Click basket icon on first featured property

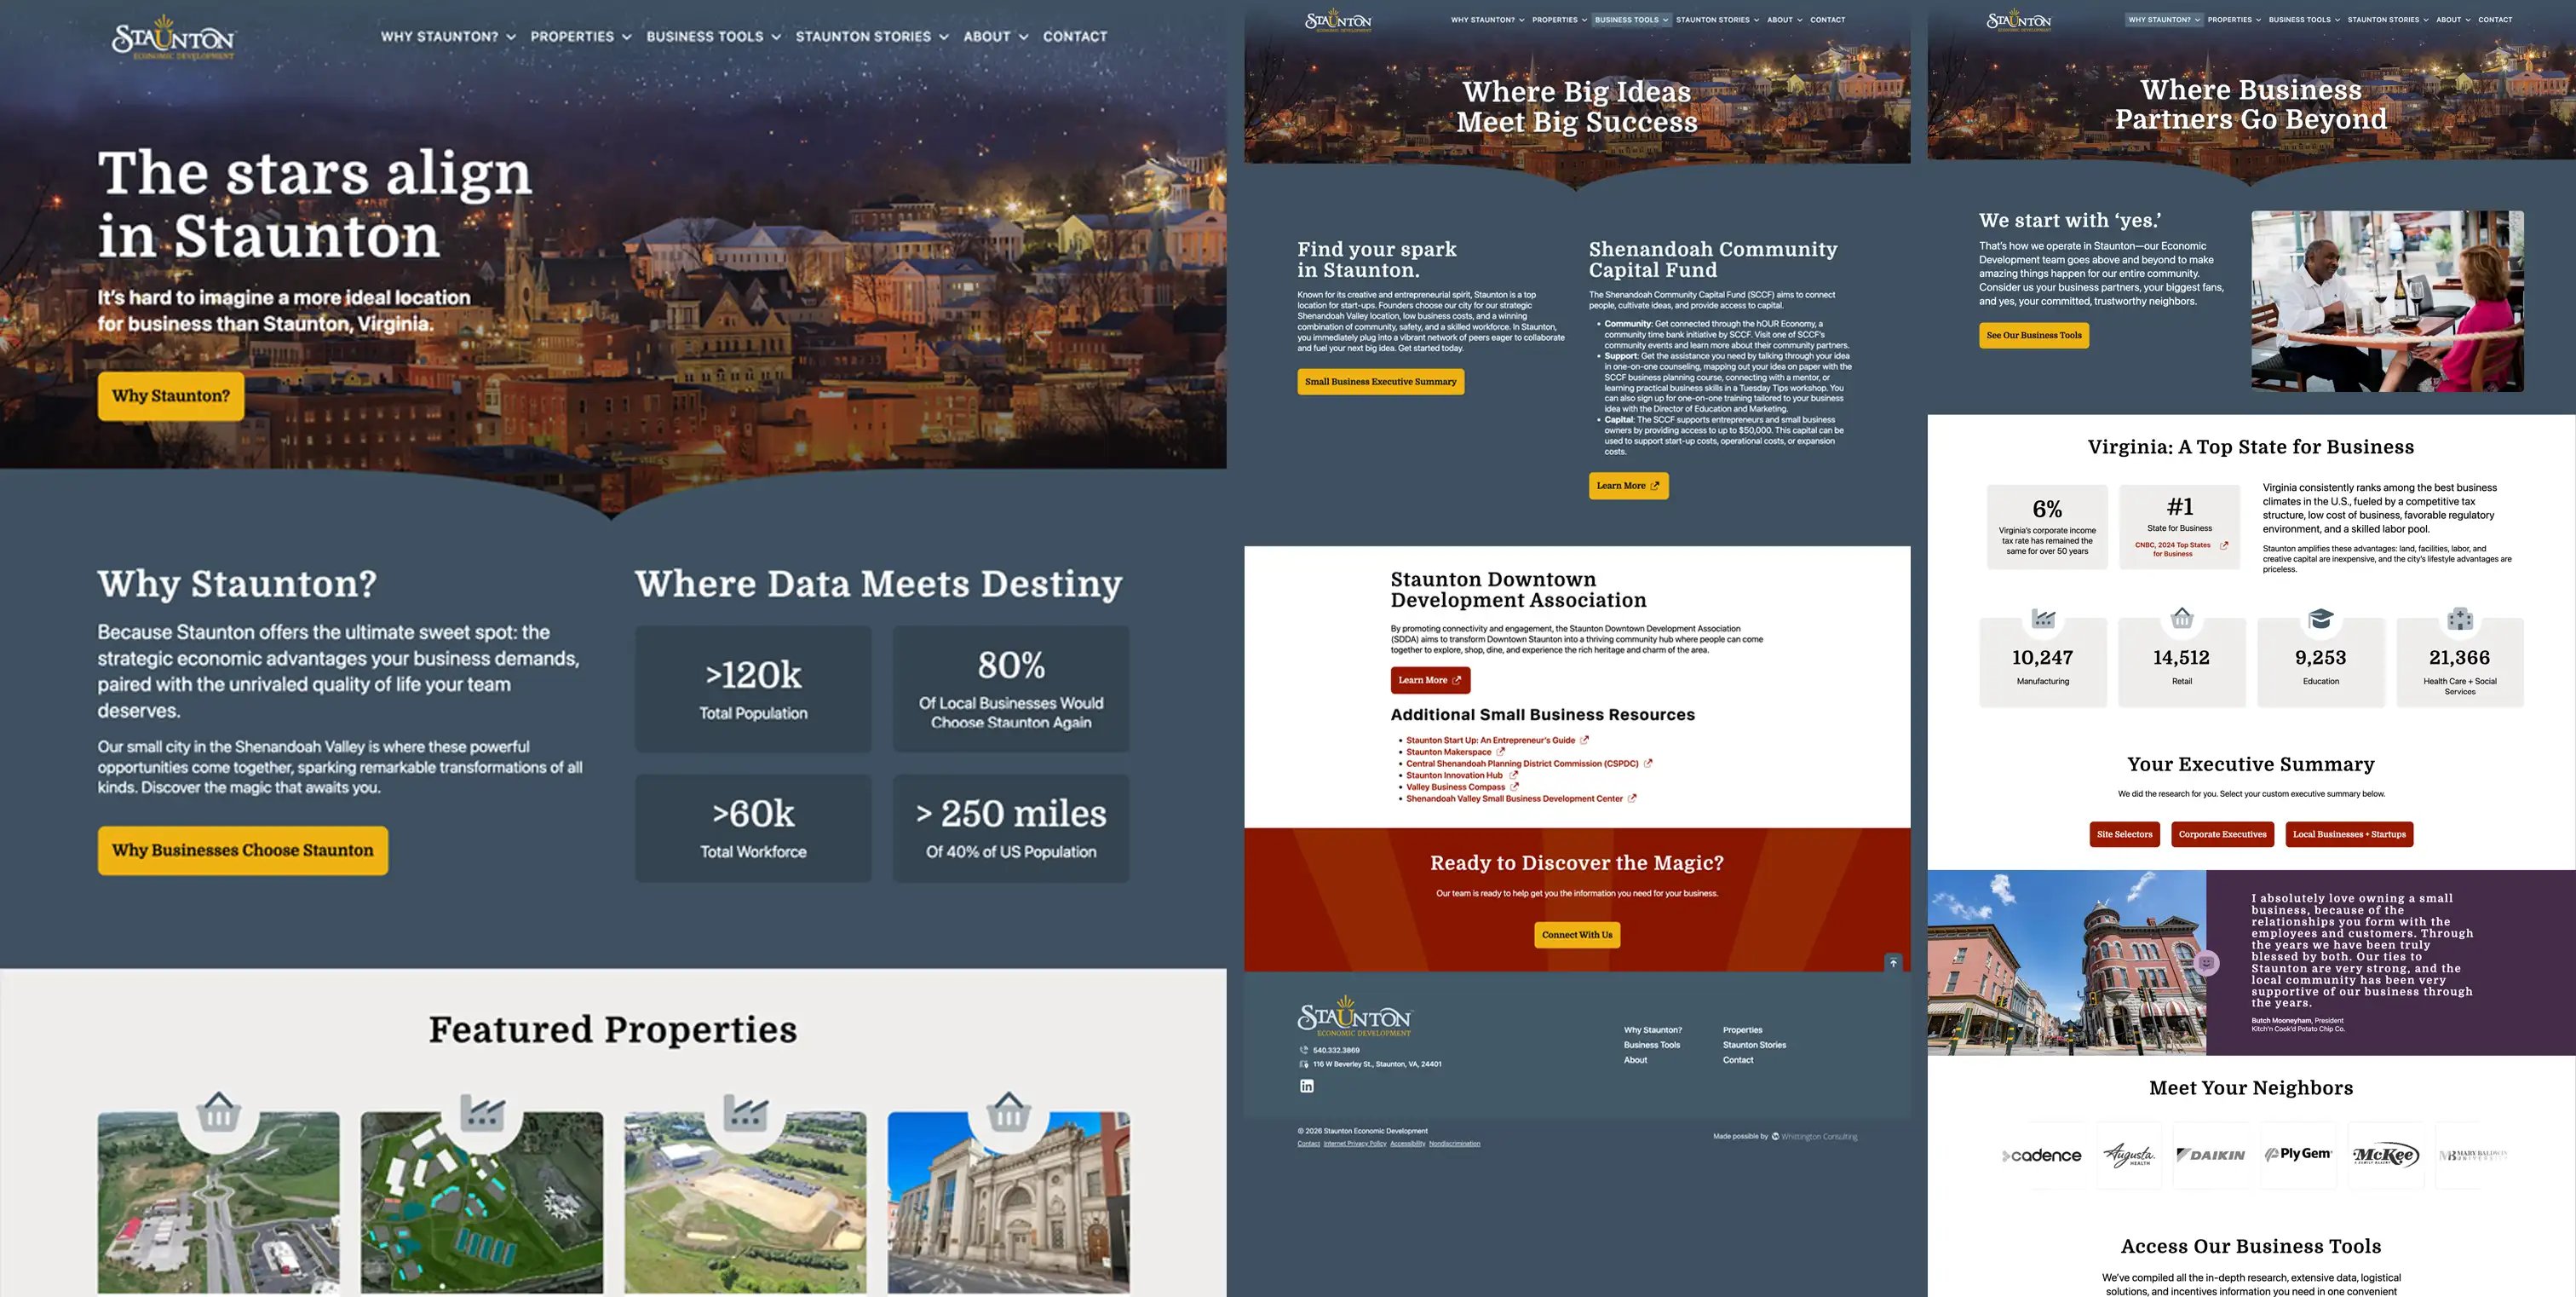218,1111
